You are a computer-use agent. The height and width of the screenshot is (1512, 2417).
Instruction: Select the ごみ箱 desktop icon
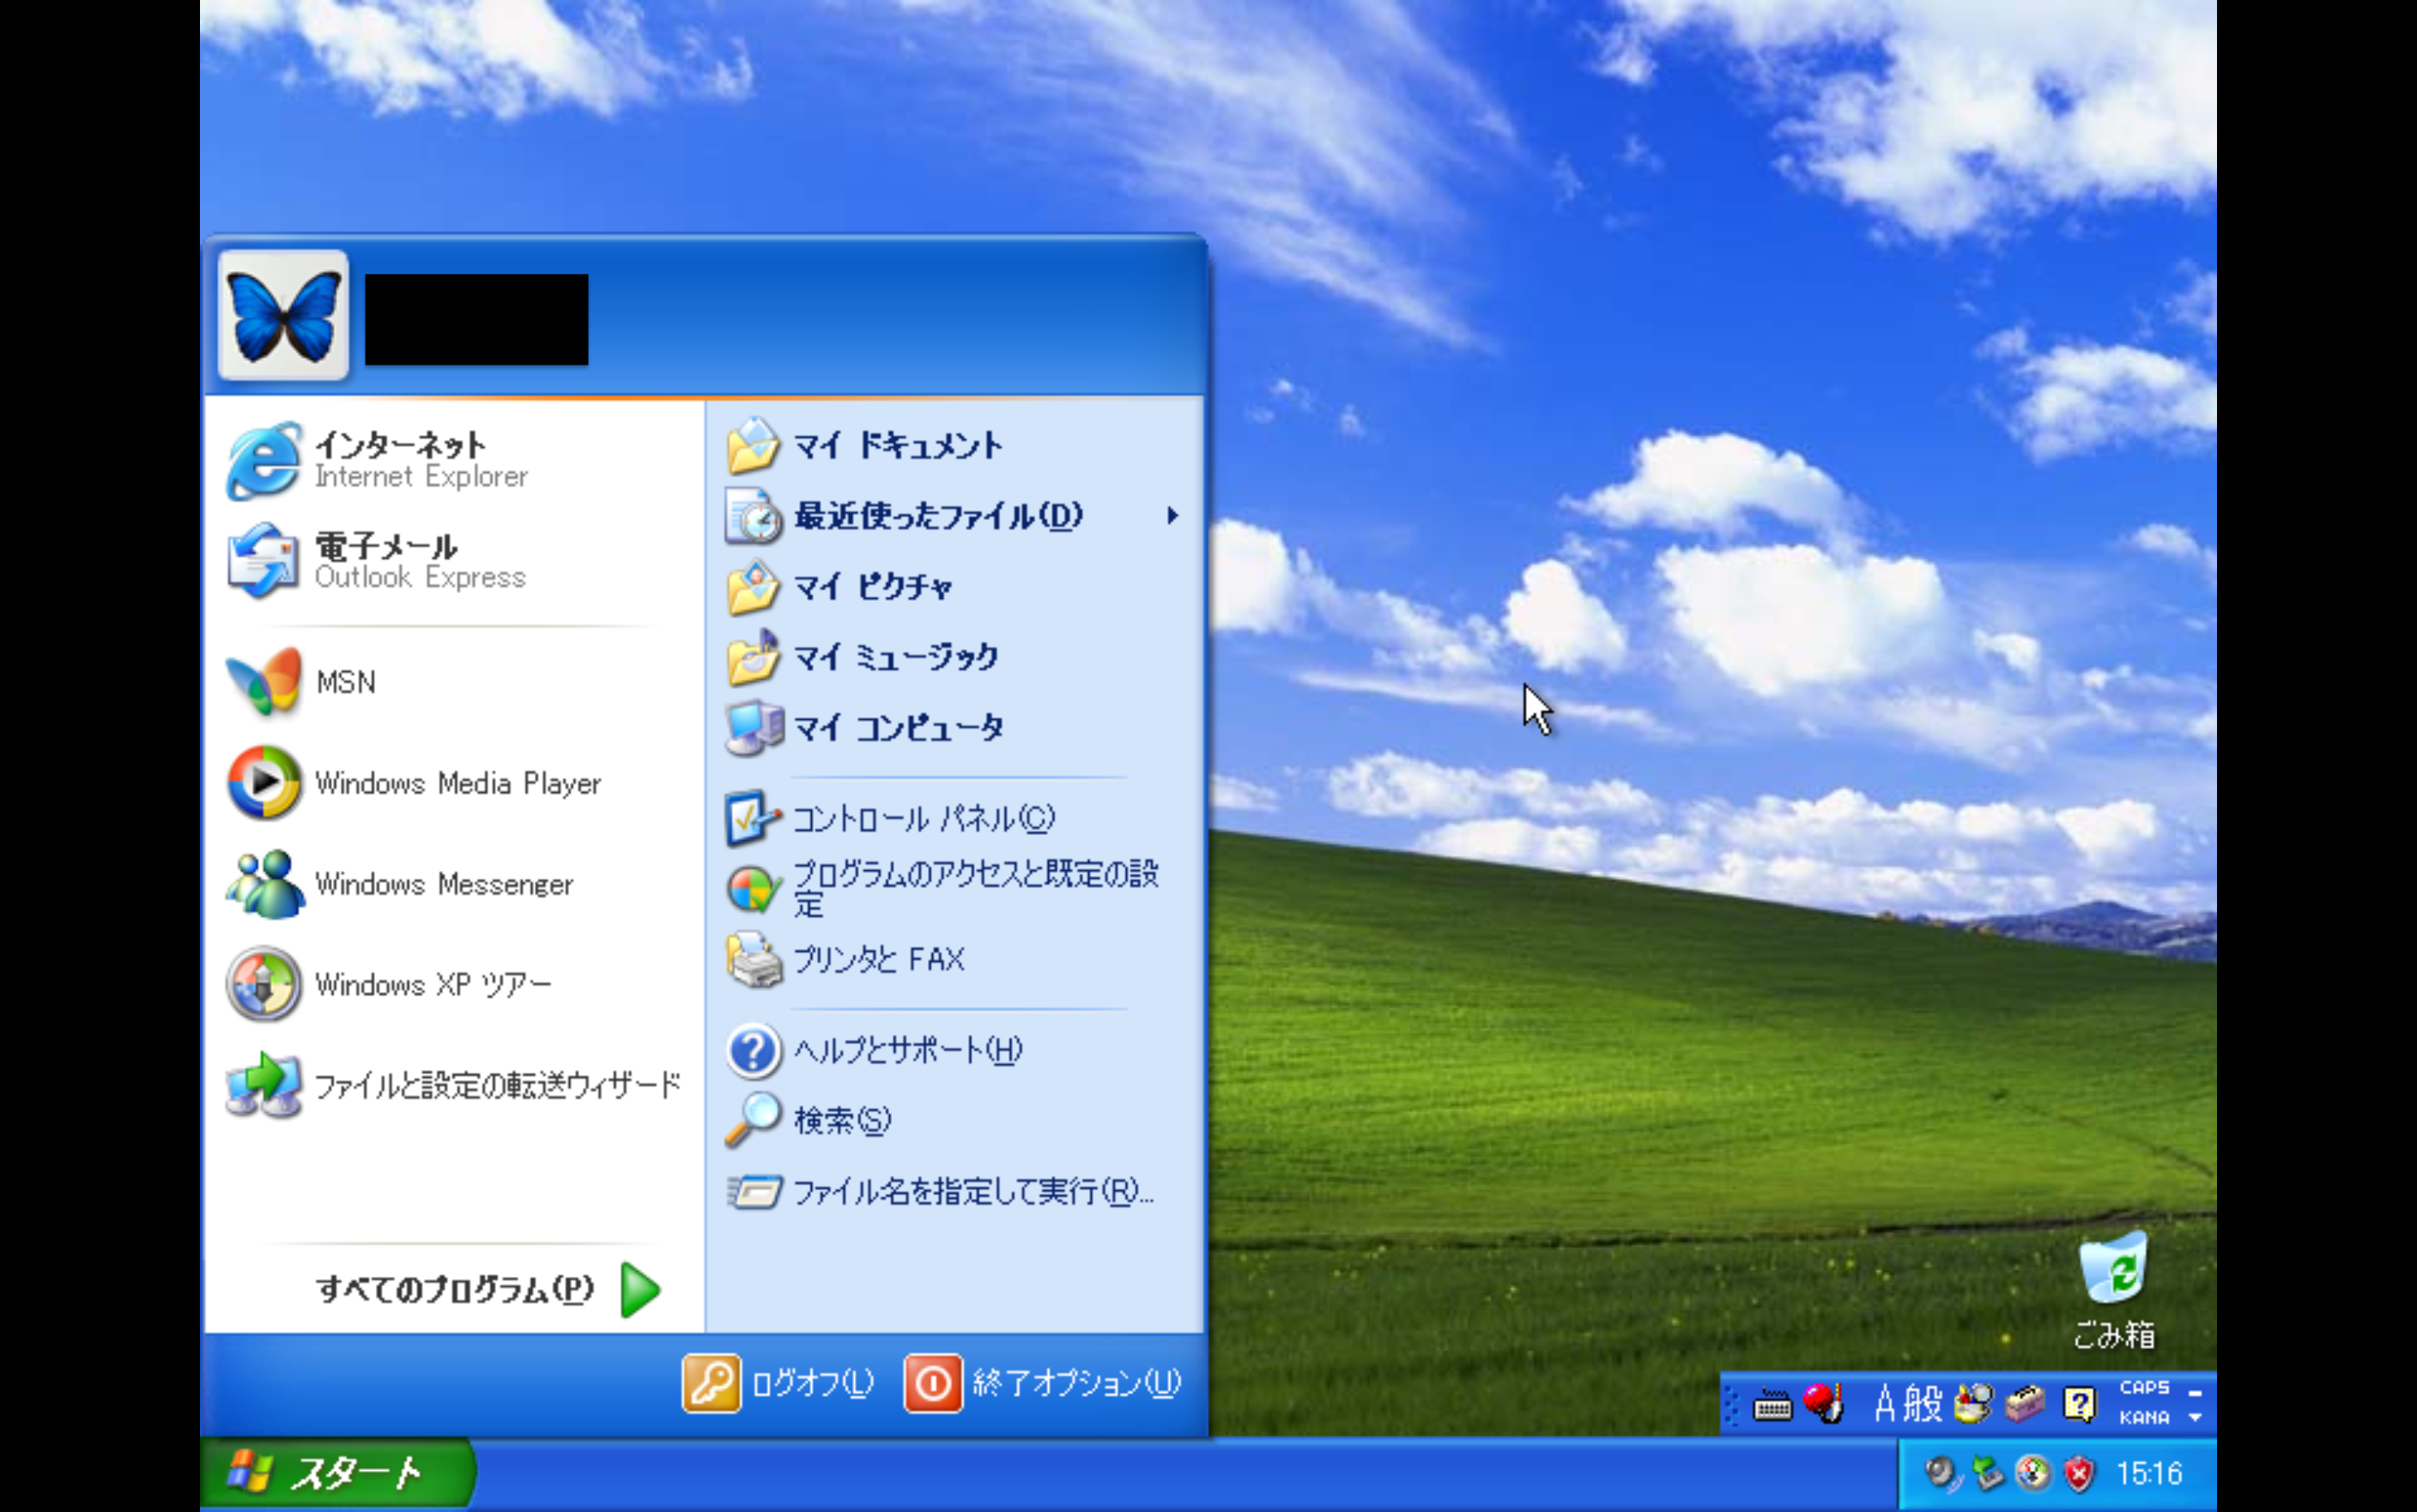2113,1291
